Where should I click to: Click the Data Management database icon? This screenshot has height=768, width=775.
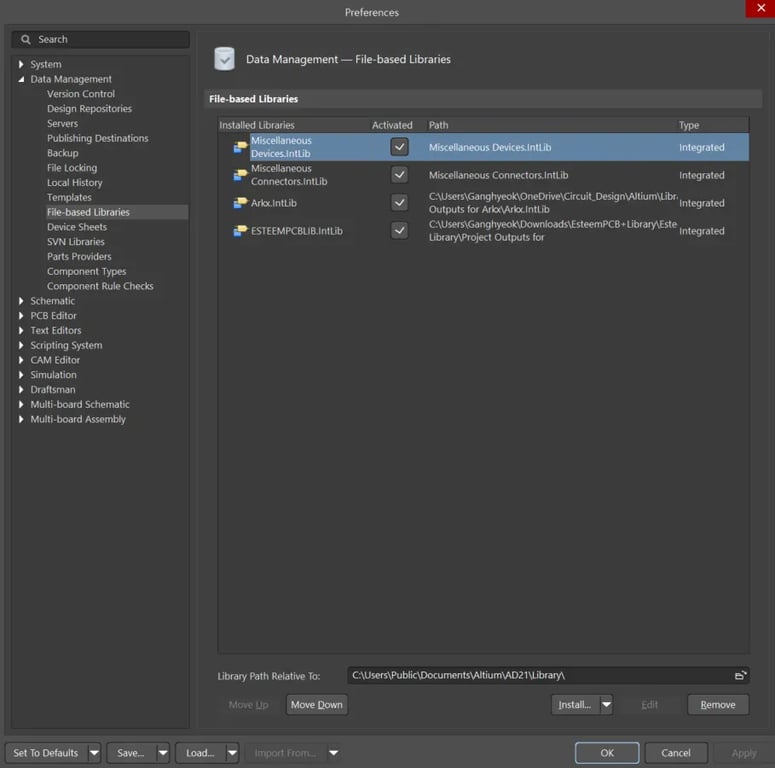224,59
